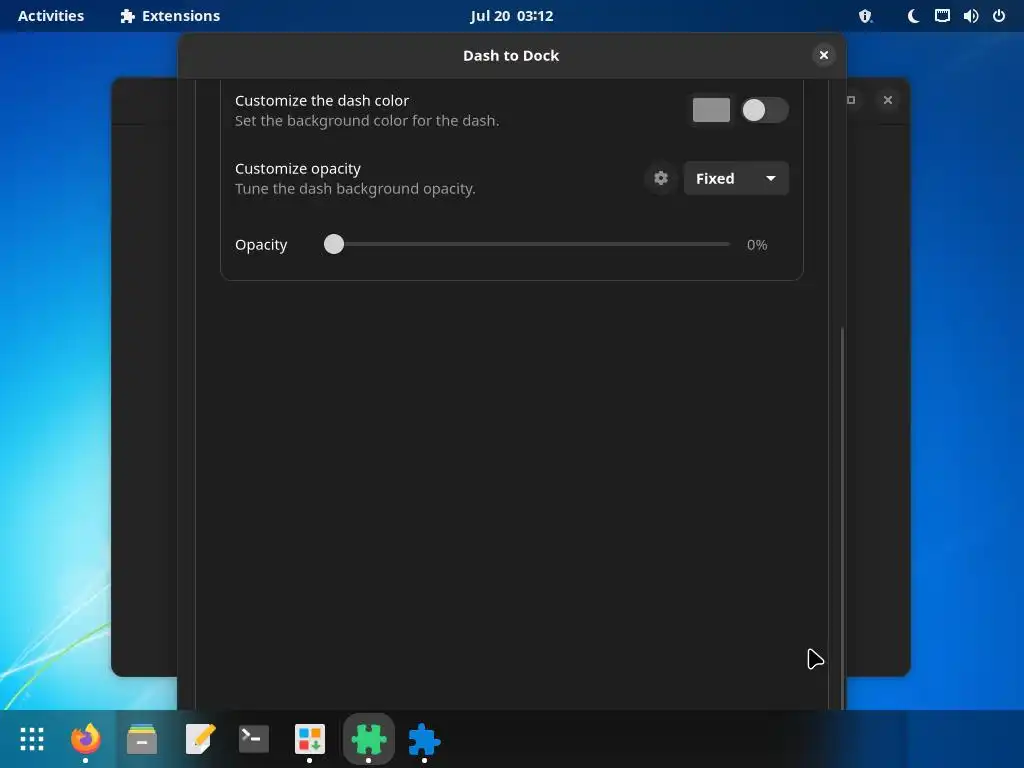Show the applications grid in dock
This screenshot has height=768, width=1024.
[x=32, y=739]
